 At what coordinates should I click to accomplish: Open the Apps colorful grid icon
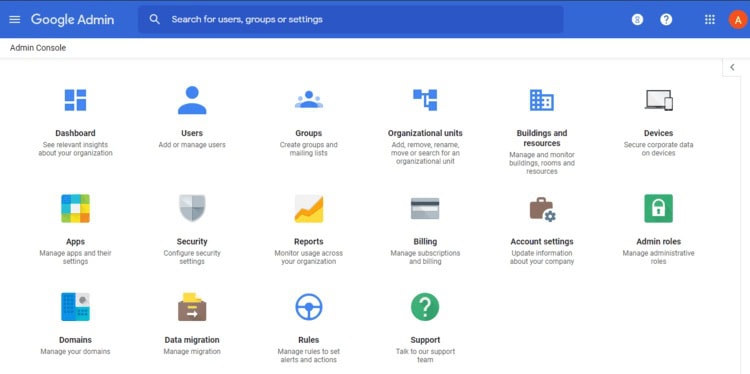pos(75,209)
